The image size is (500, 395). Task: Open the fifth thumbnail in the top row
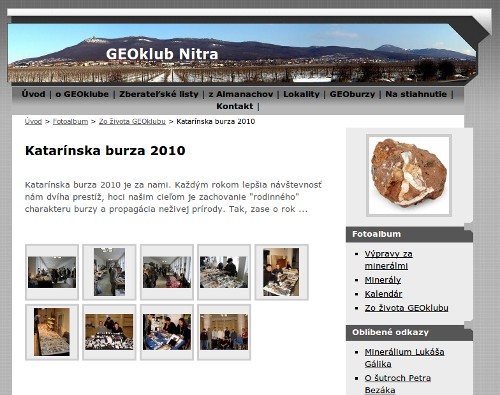(x=281, y=272)
